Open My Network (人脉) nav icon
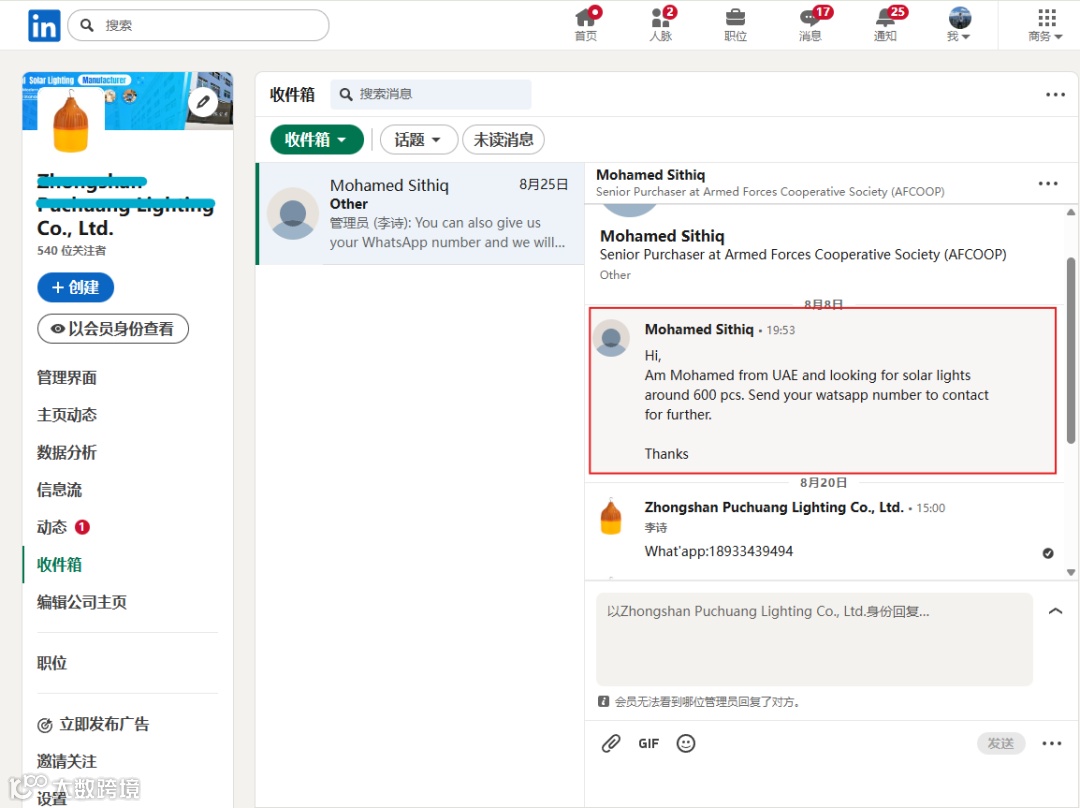Screen dimensions: 1080x808 [661, 24]
